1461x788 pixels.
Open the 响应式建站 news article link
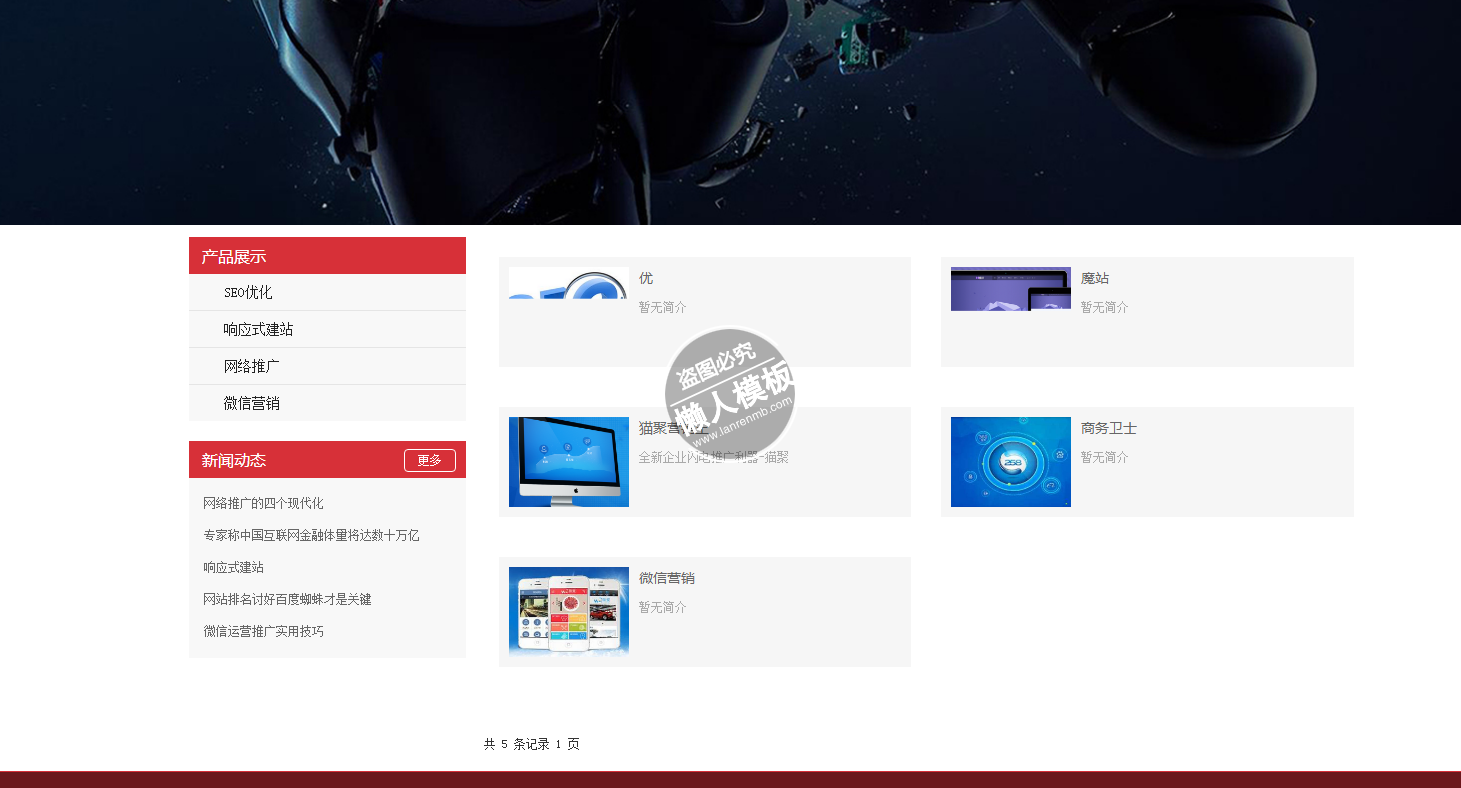(x=233, y=567)
